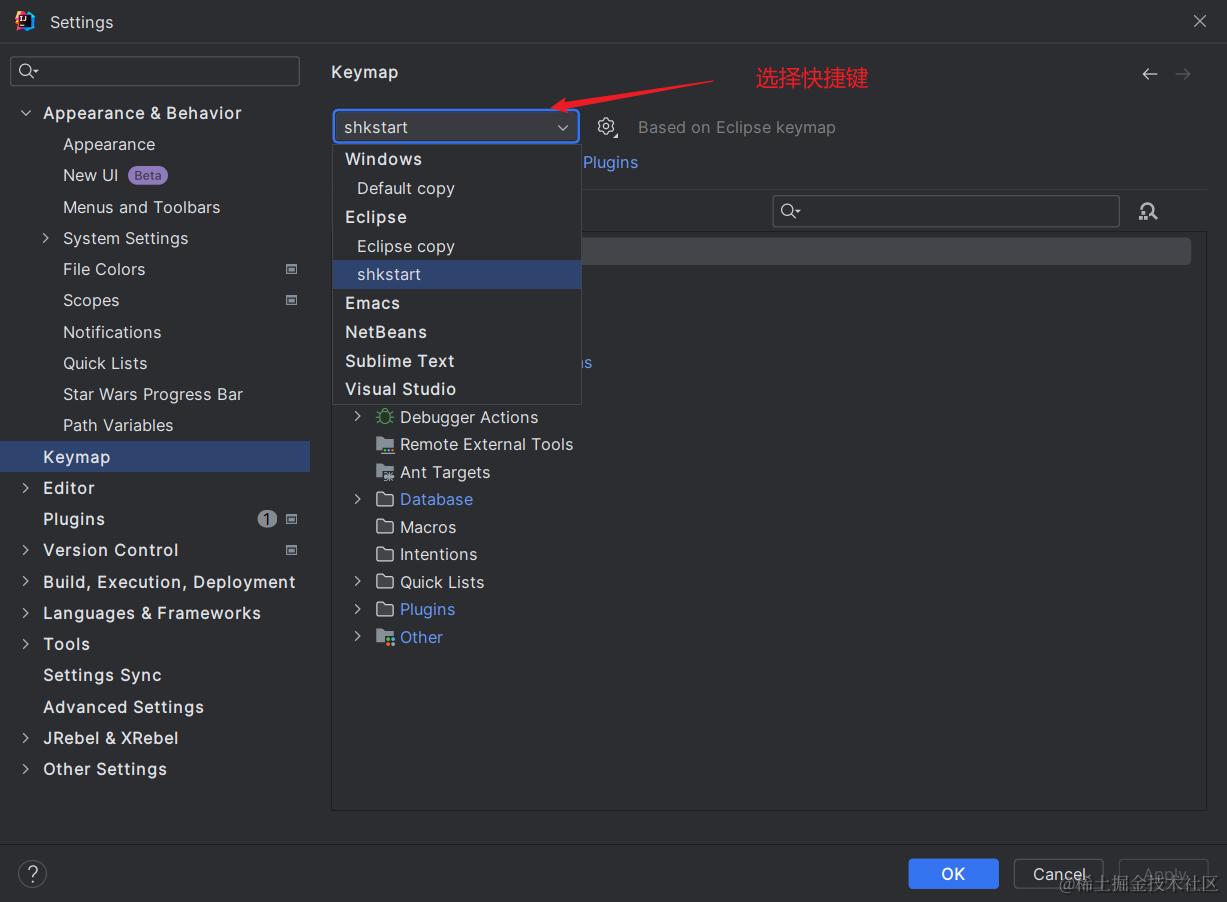Open Appearance settings page

tap(109, 144)
